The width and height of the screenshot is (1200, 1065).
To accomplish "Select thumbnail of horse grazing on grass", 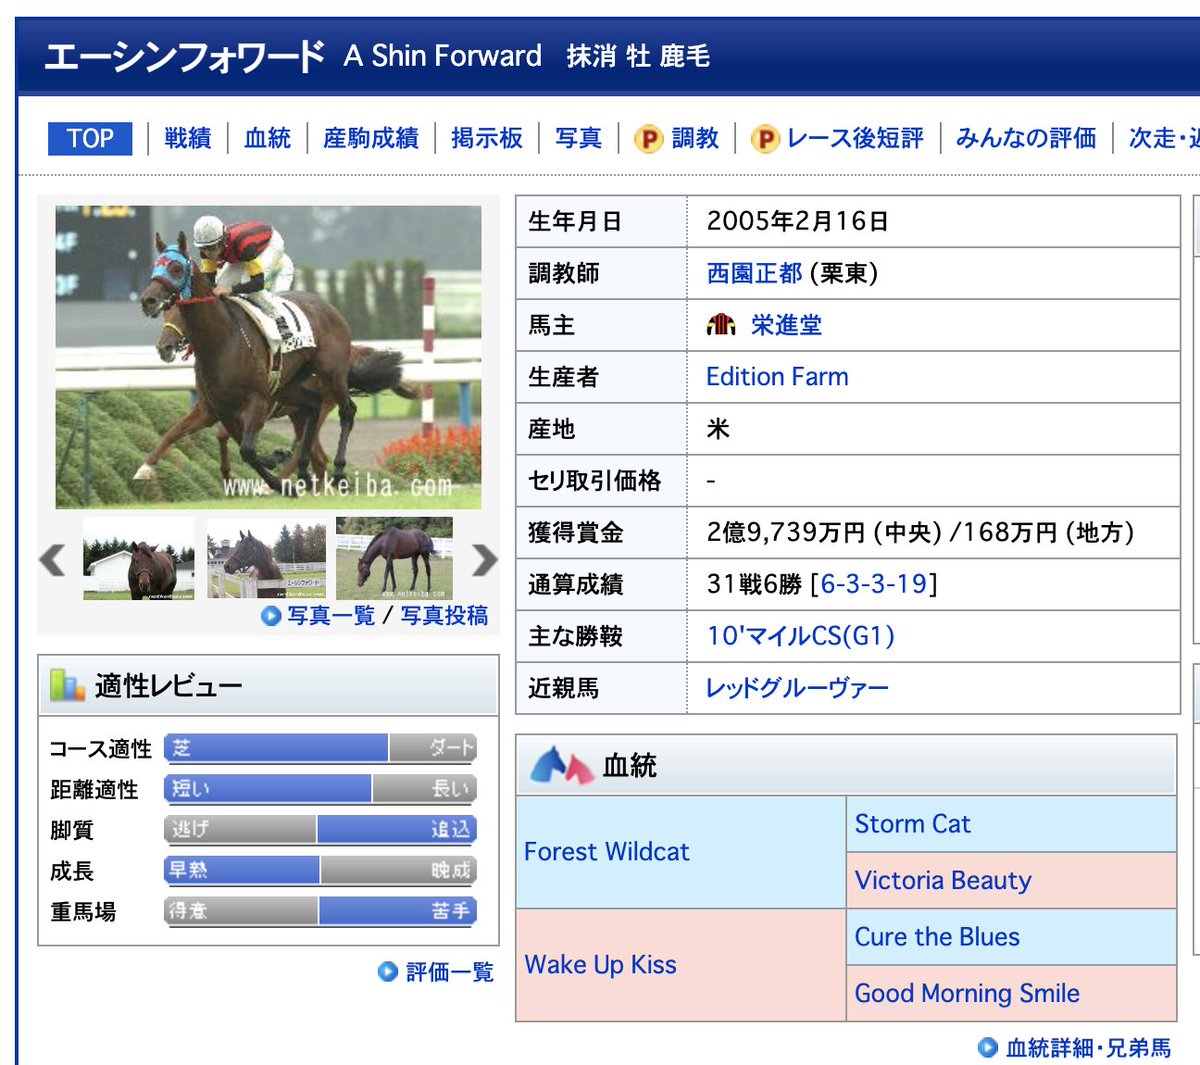I will (394, 559).
